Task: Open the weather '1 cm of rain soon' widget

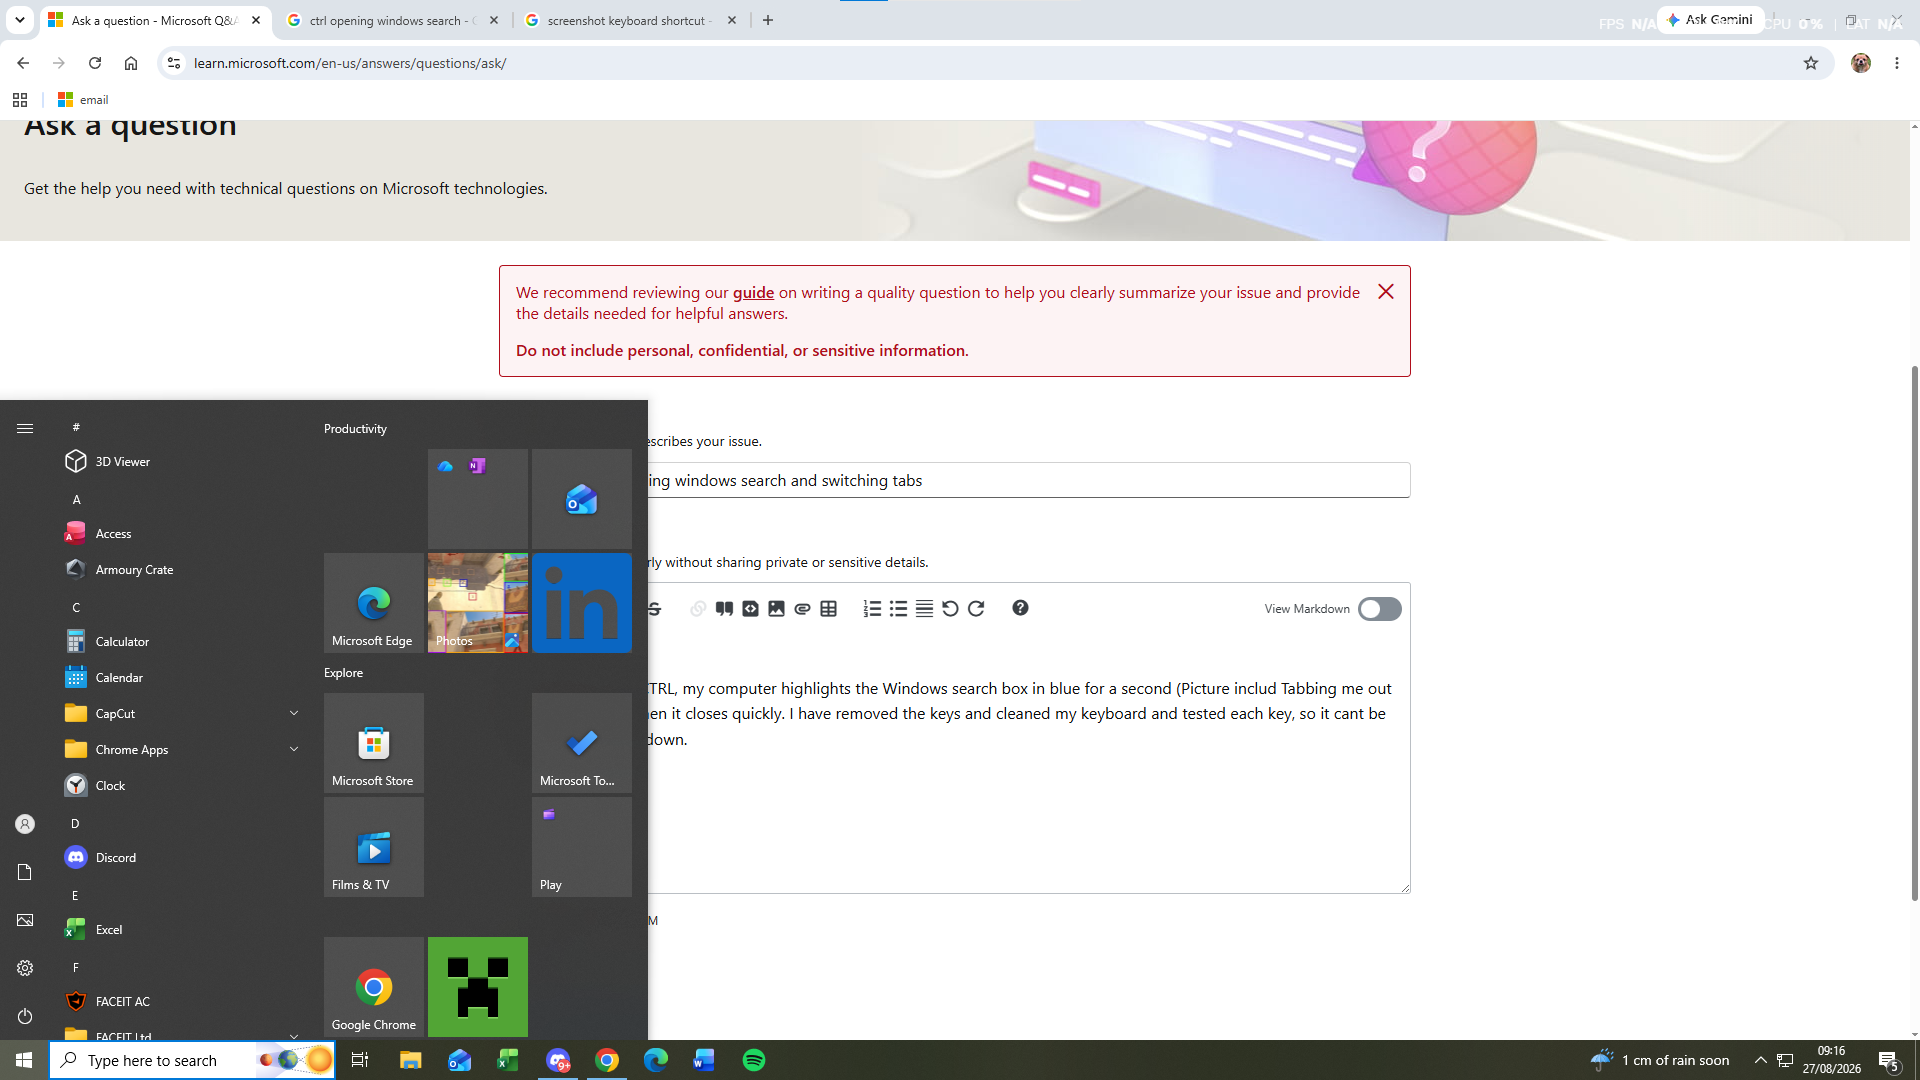Action: click(1660, 1060)
